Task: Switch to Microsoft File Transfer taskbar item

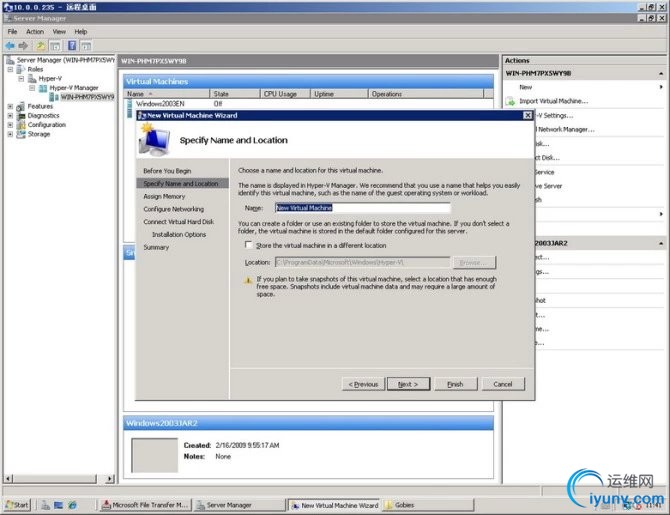Action: (145, 505)
